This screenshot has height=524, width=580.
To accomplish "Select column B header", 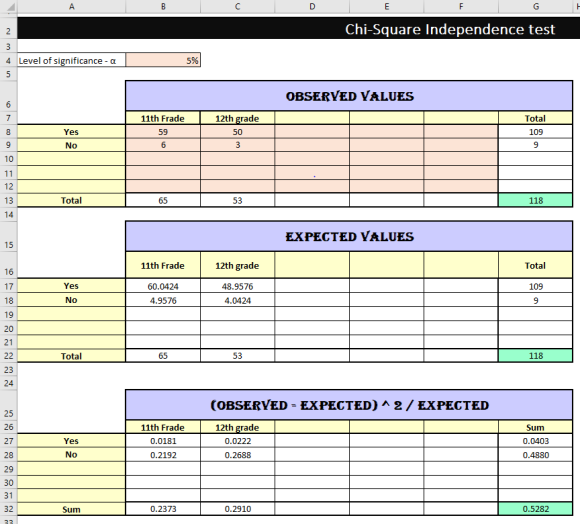I will point(163,6).
